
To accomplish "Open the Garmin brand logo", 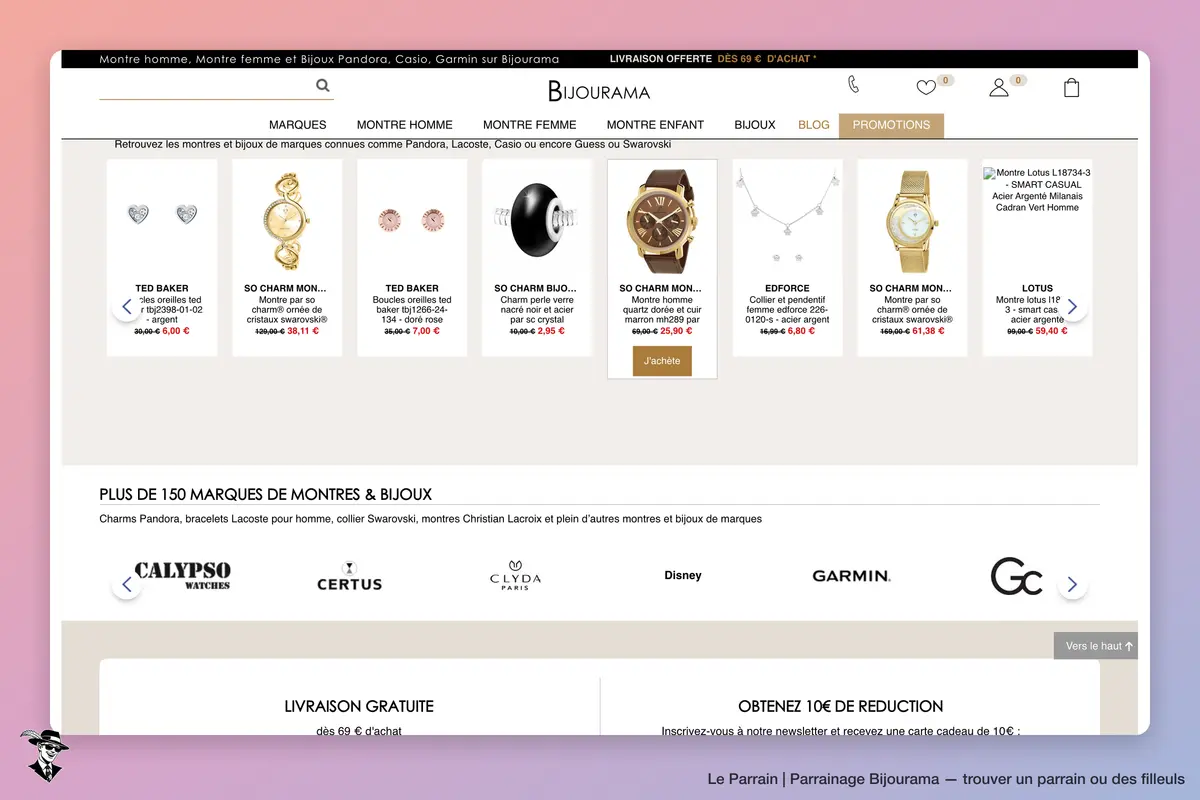I will pos(851,576).
